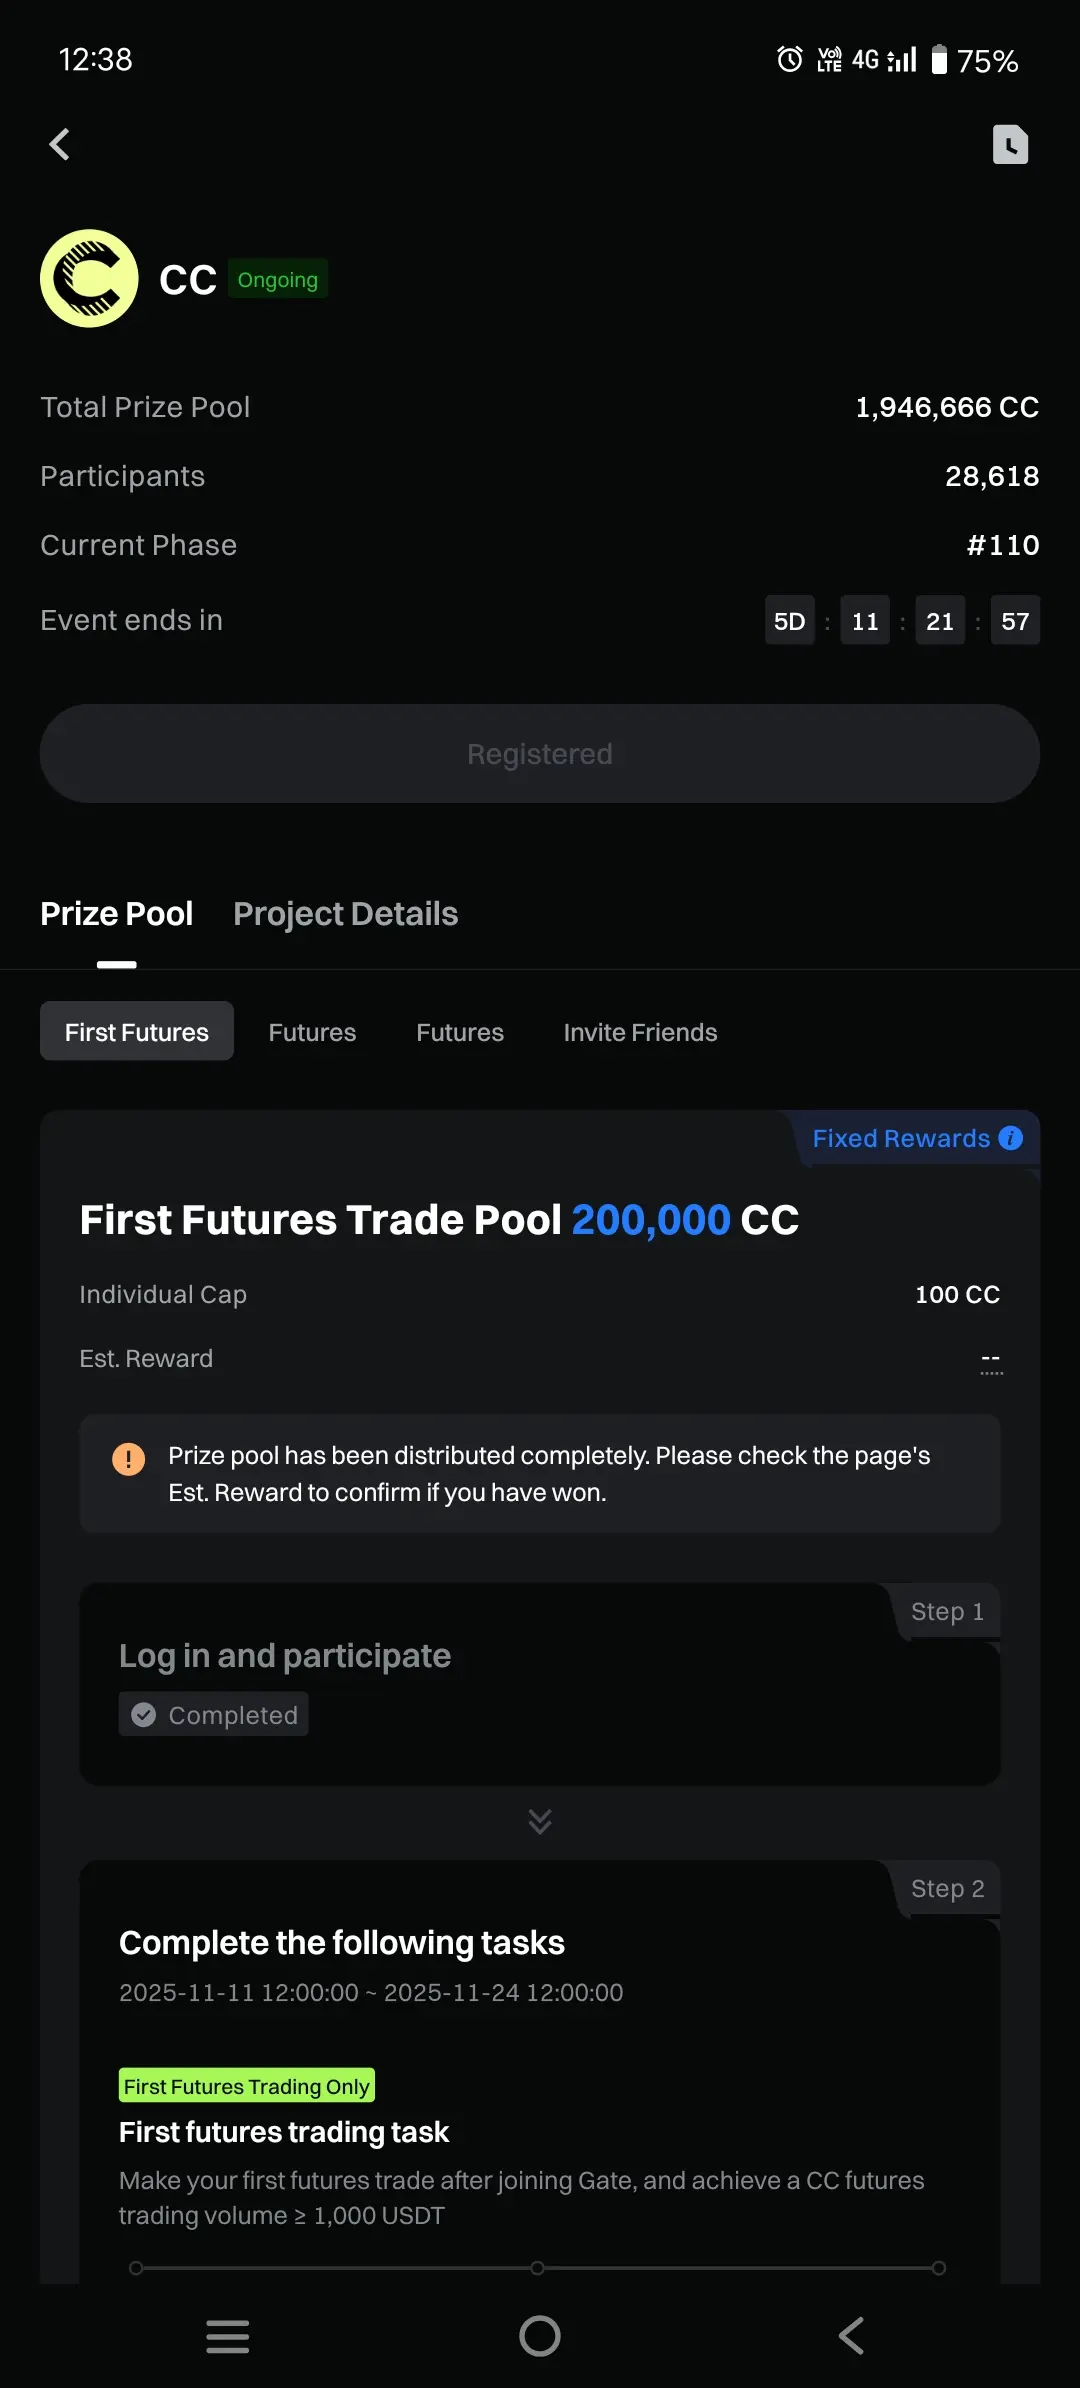
Task: Tap the Fixed Rewards label
Action: pyautogui.click(x=900, y=1138)
